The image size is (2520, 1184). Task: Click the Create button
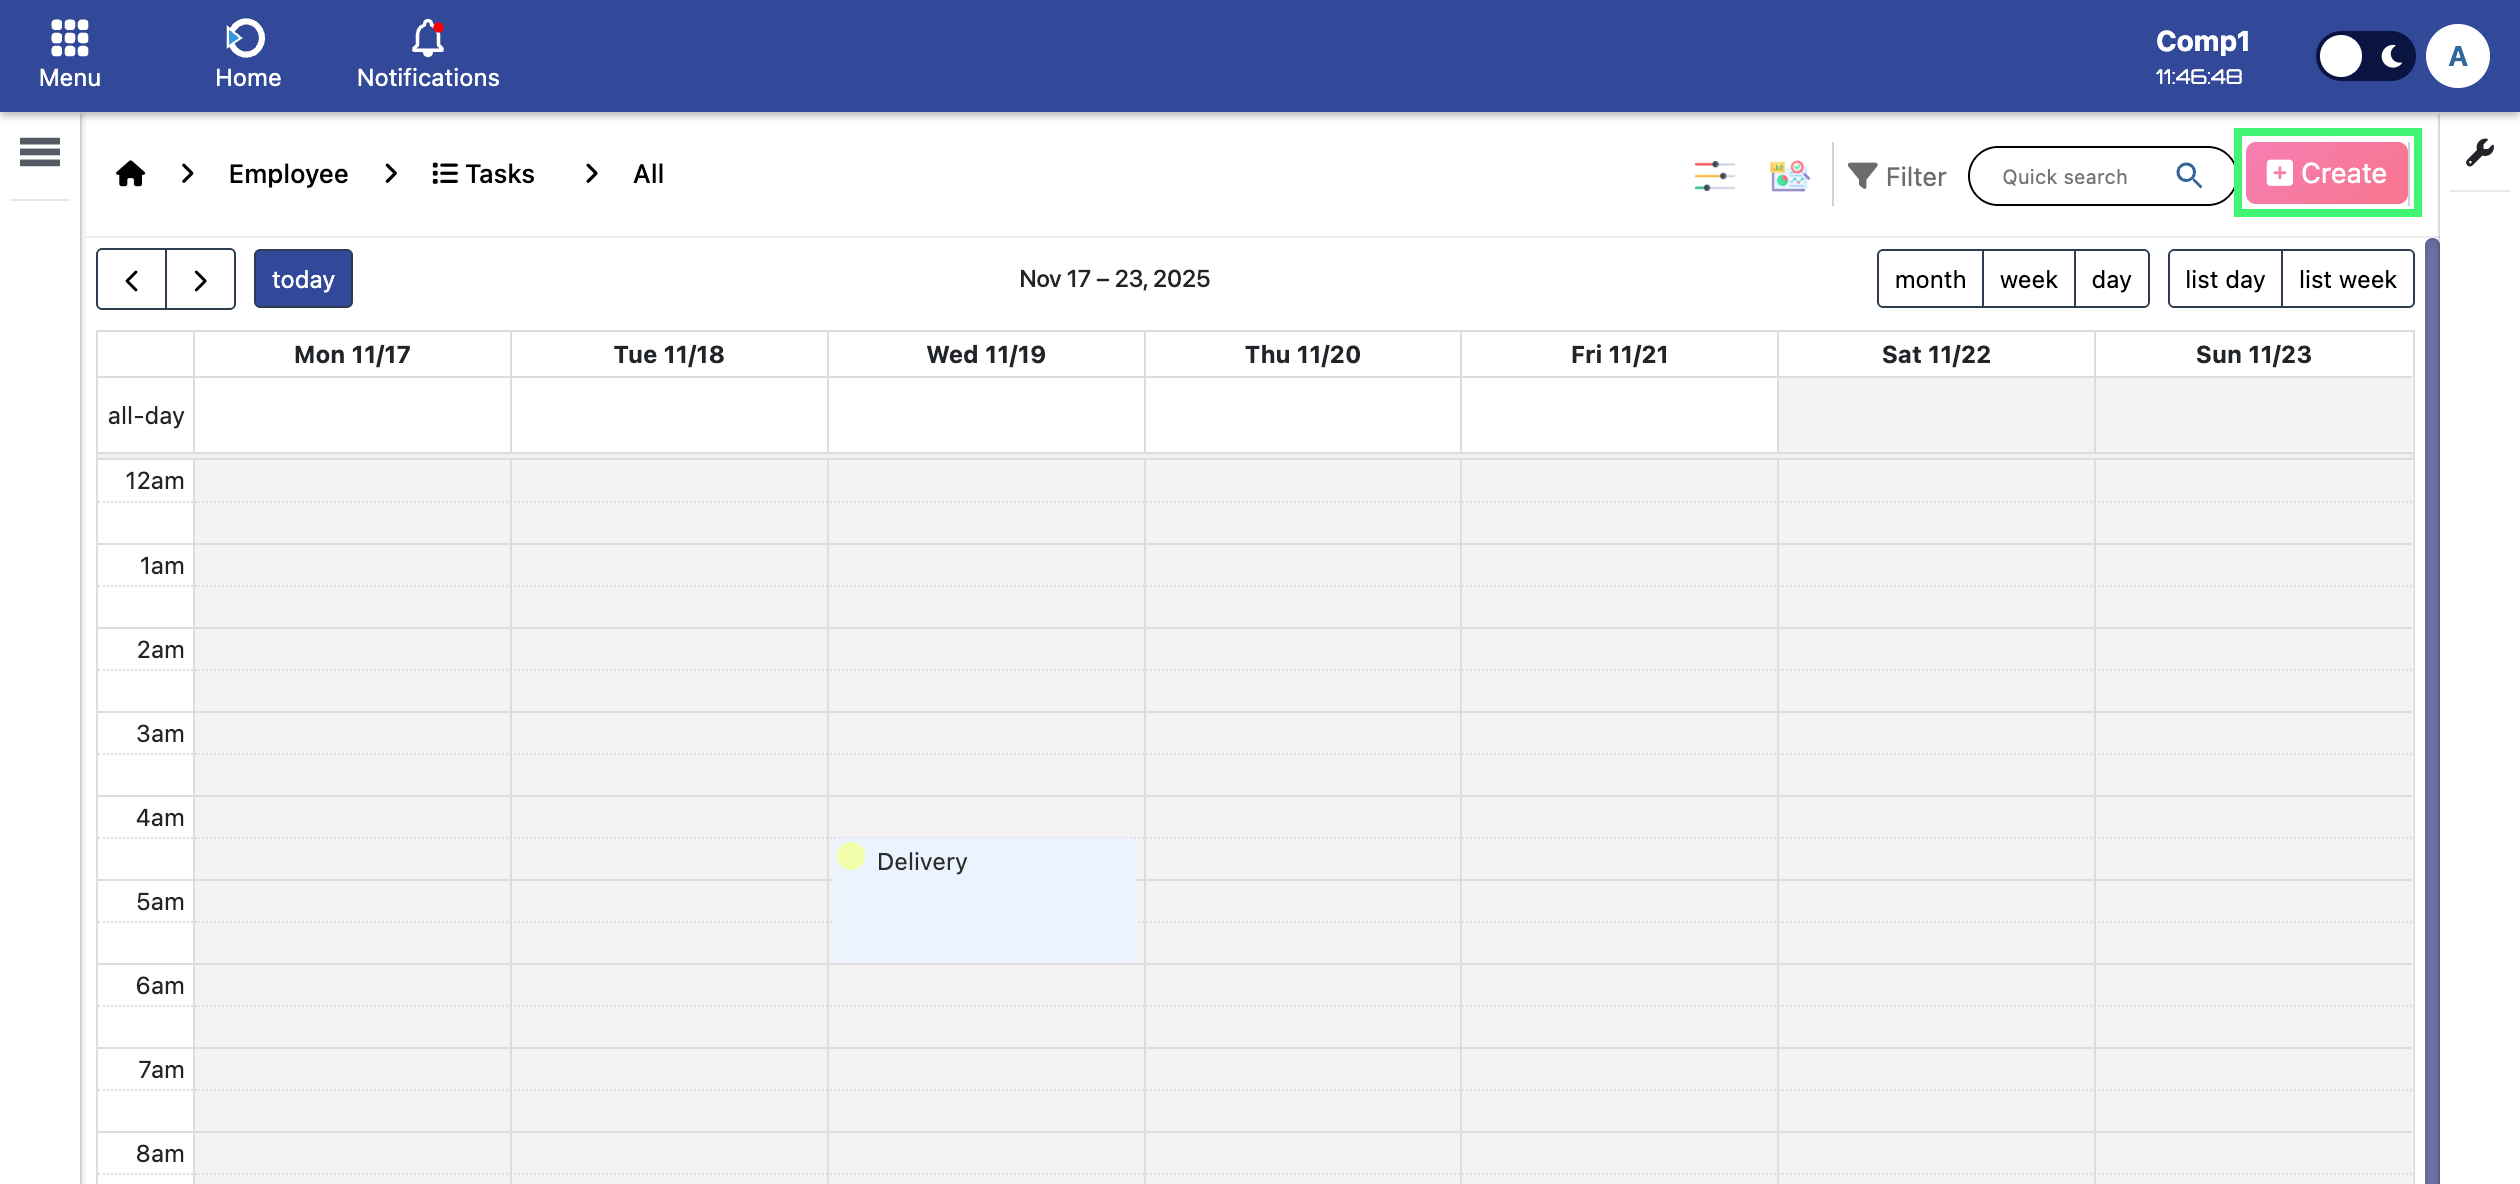click(2327, 173)
